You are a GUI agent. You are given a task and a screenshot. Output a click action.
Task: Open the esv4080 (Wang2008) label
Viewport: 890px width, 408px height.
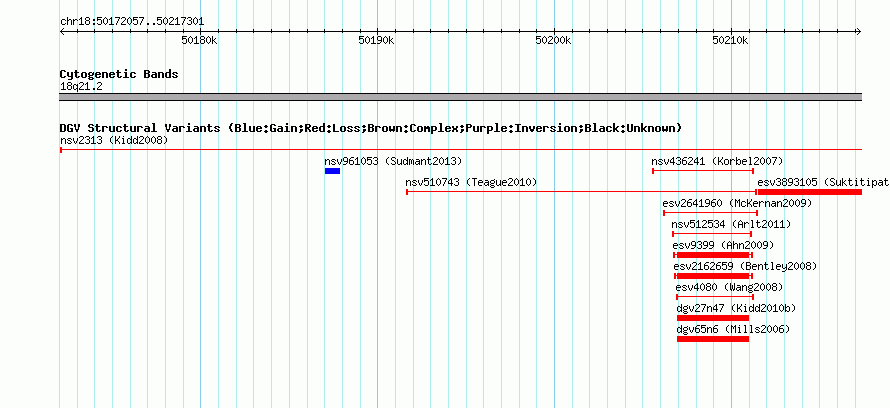coord(729,287)
